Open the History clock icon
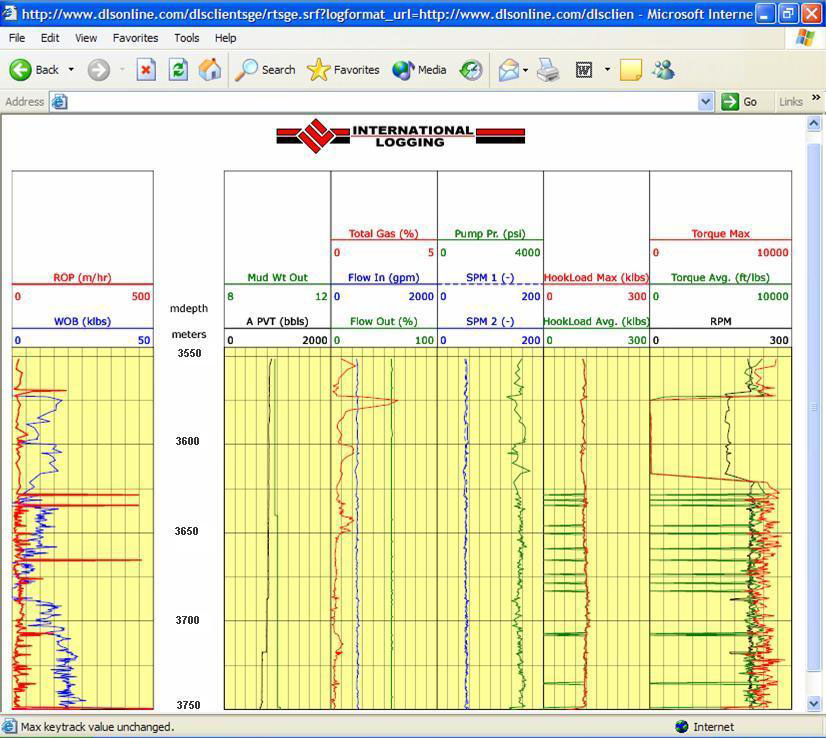The image size is (826, 738). click(x=470, y=70)
